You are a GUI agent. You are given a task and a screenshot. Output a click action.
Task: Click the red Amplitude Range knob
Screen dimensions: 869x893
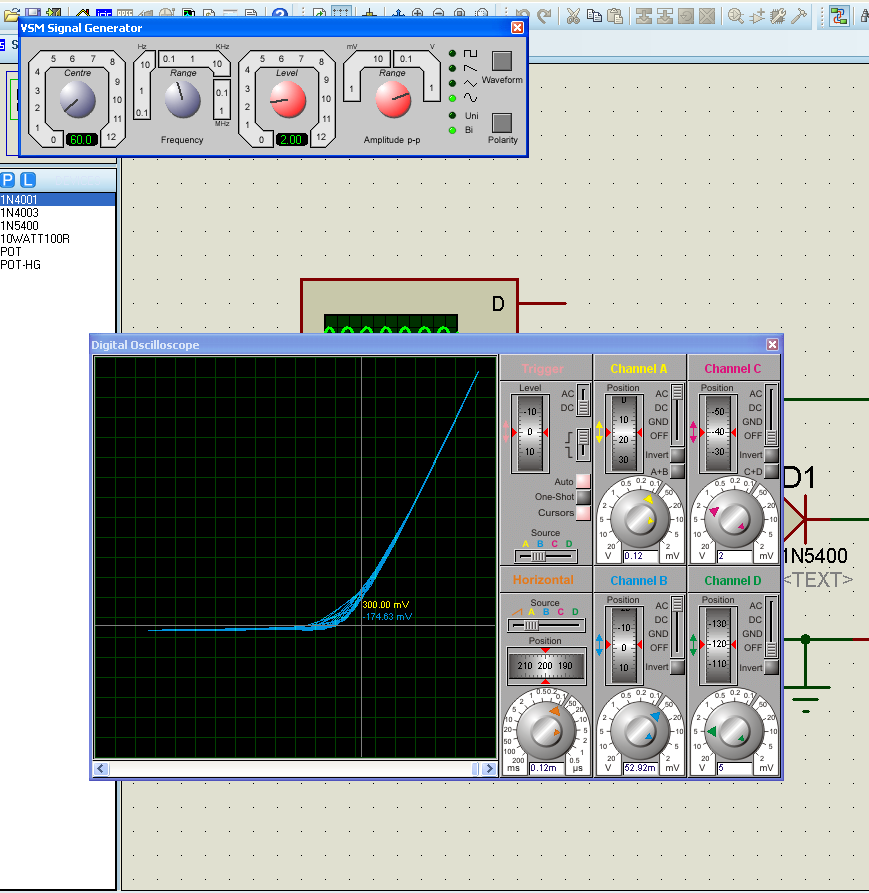(x=393, y=100)
